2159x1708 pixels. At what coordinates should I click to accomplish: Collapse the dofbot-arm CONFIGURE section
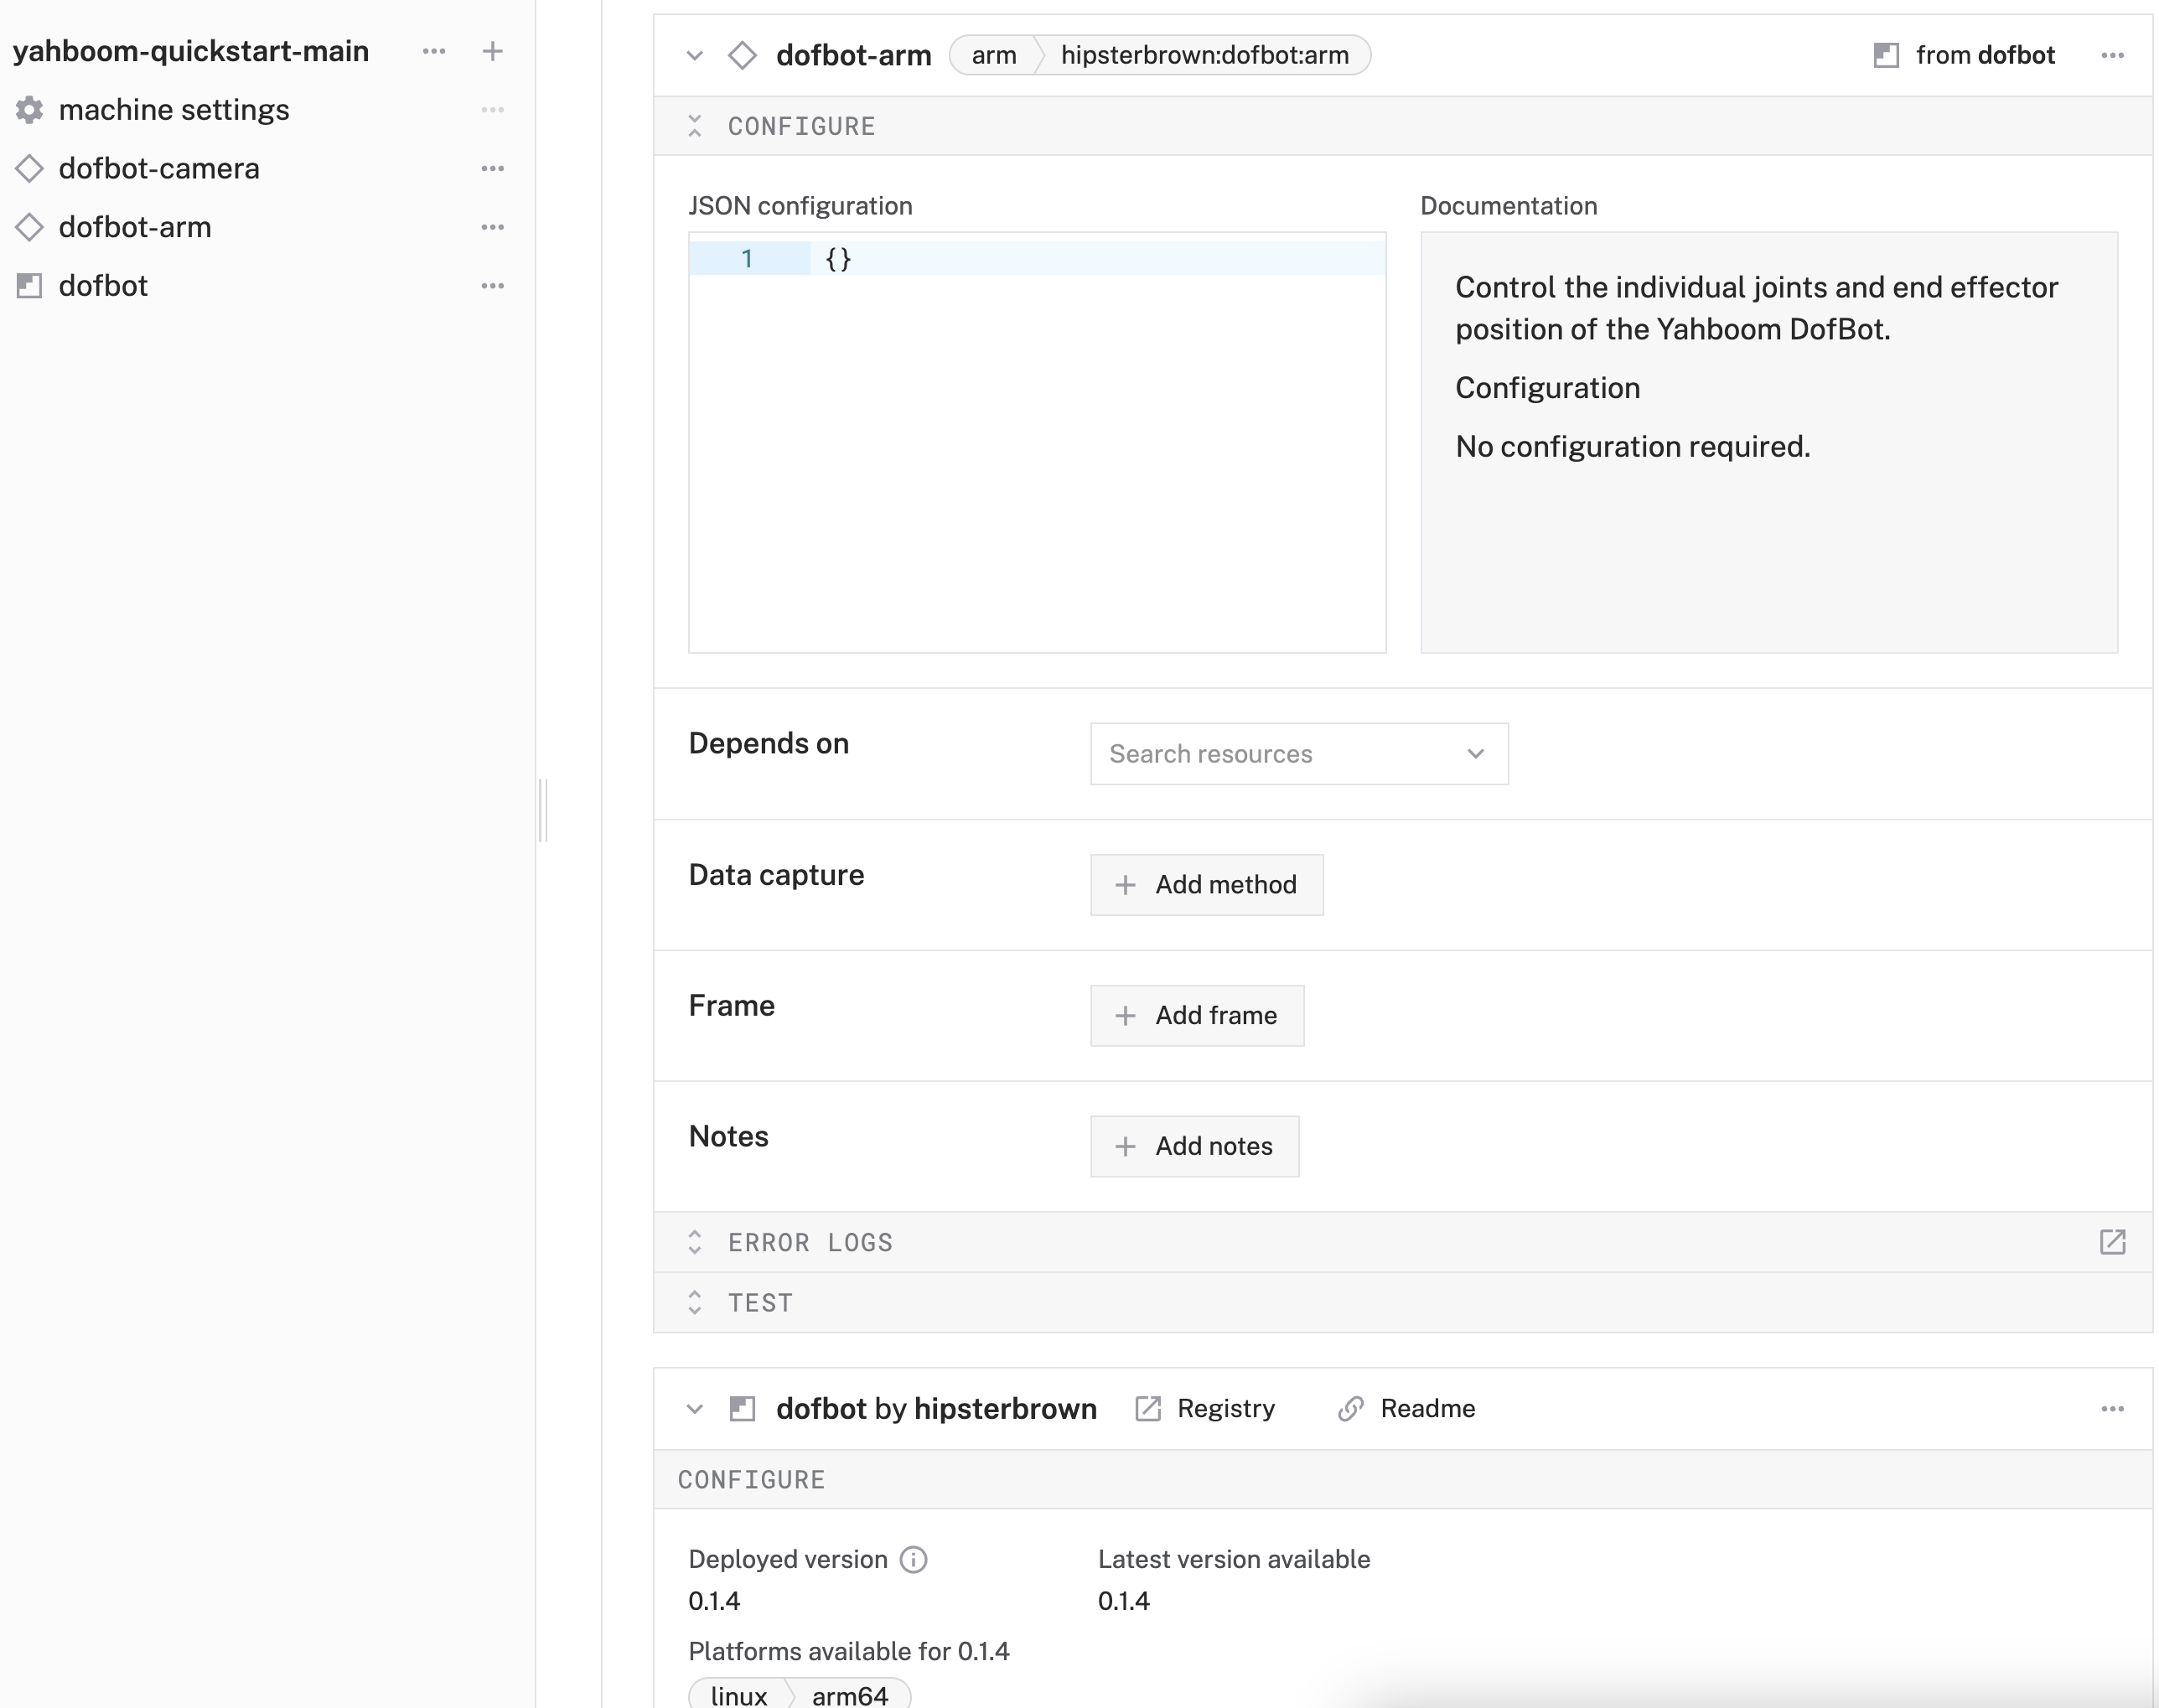point(695,126)
